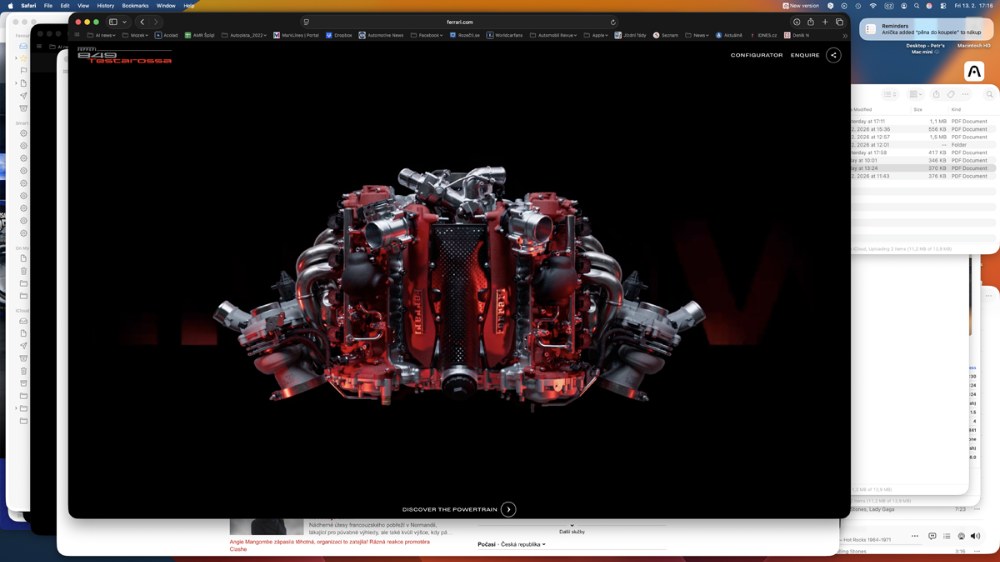The width and height of the screenshot is (1000, 562).
Task: Click the 849 Testarossa logo
Action: (124, 56)
